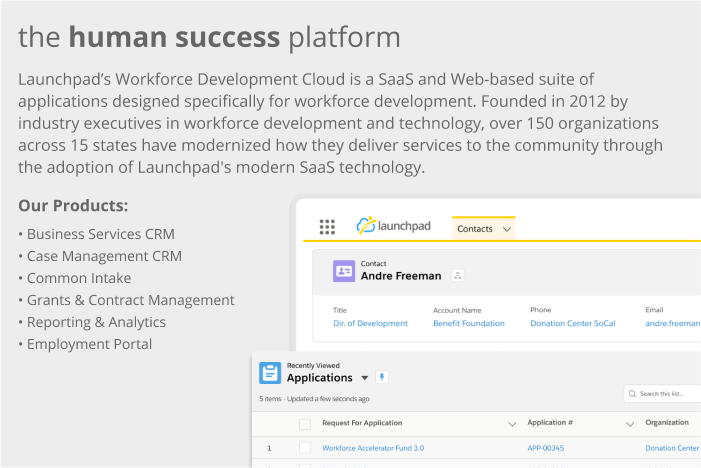Open hierarchy icon beside Andre Freeman
This screenshot has width=701, height=468.
coord(457,275)
